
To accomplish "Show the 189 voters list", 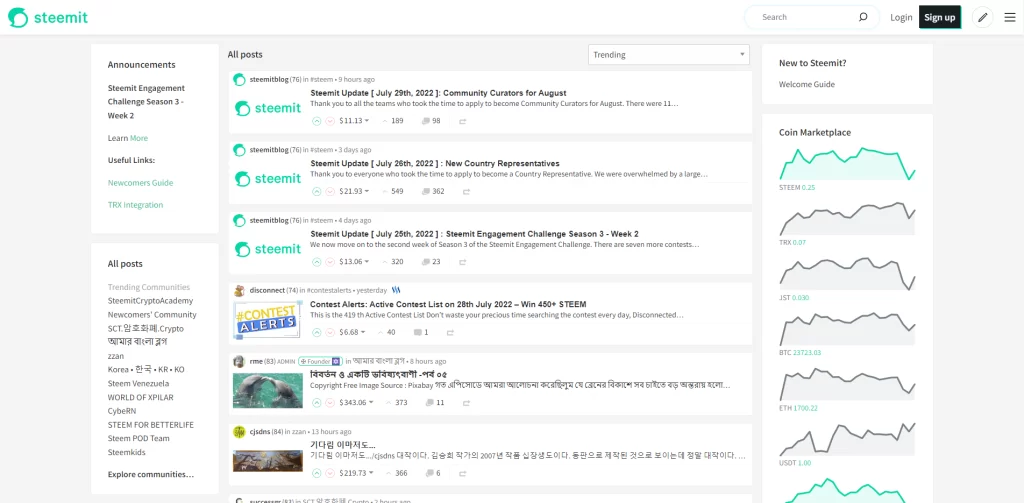I will 392,121.
